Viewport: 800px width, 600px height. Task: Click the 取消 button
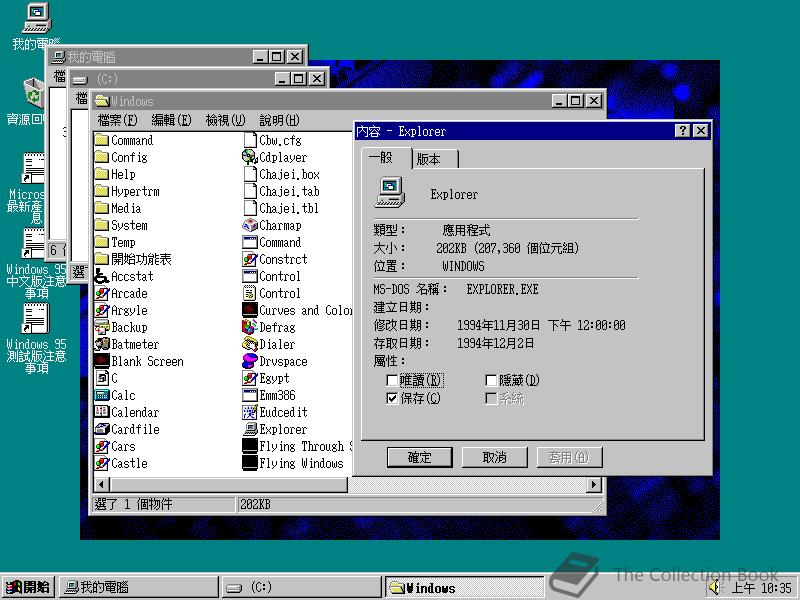494,457
